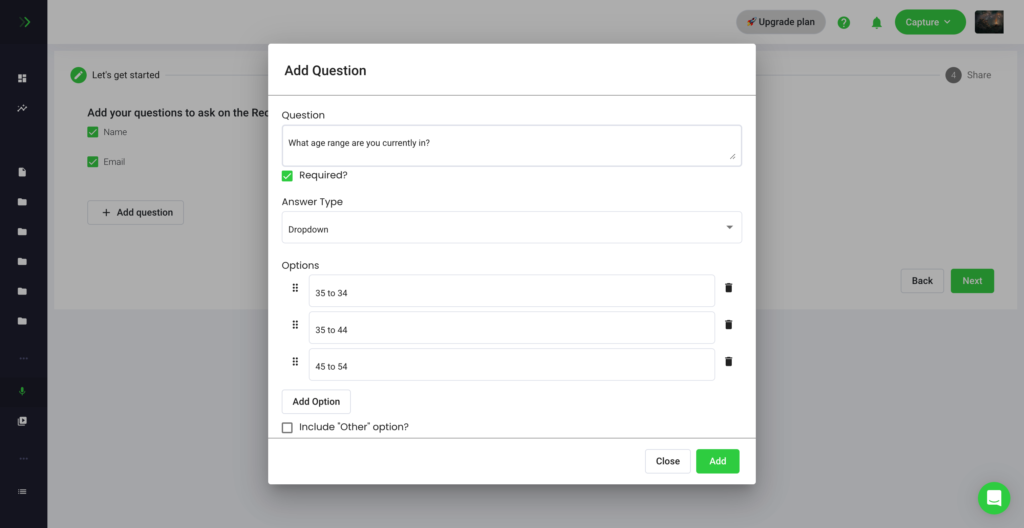Open the Answer Type dropdown
The width and height of the screenshot is (1024, 528).
coord(511,228)
